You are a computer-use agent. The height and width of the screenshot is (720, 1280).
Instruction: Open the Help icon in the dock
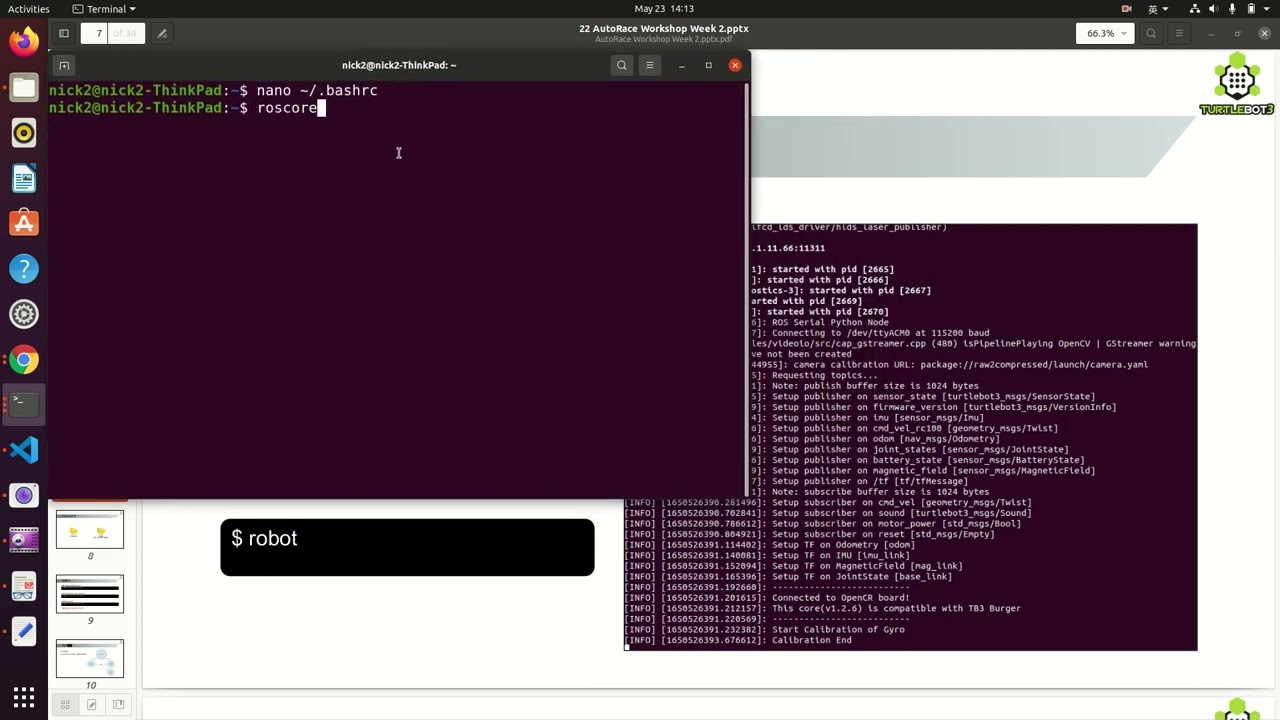[24, 269]
